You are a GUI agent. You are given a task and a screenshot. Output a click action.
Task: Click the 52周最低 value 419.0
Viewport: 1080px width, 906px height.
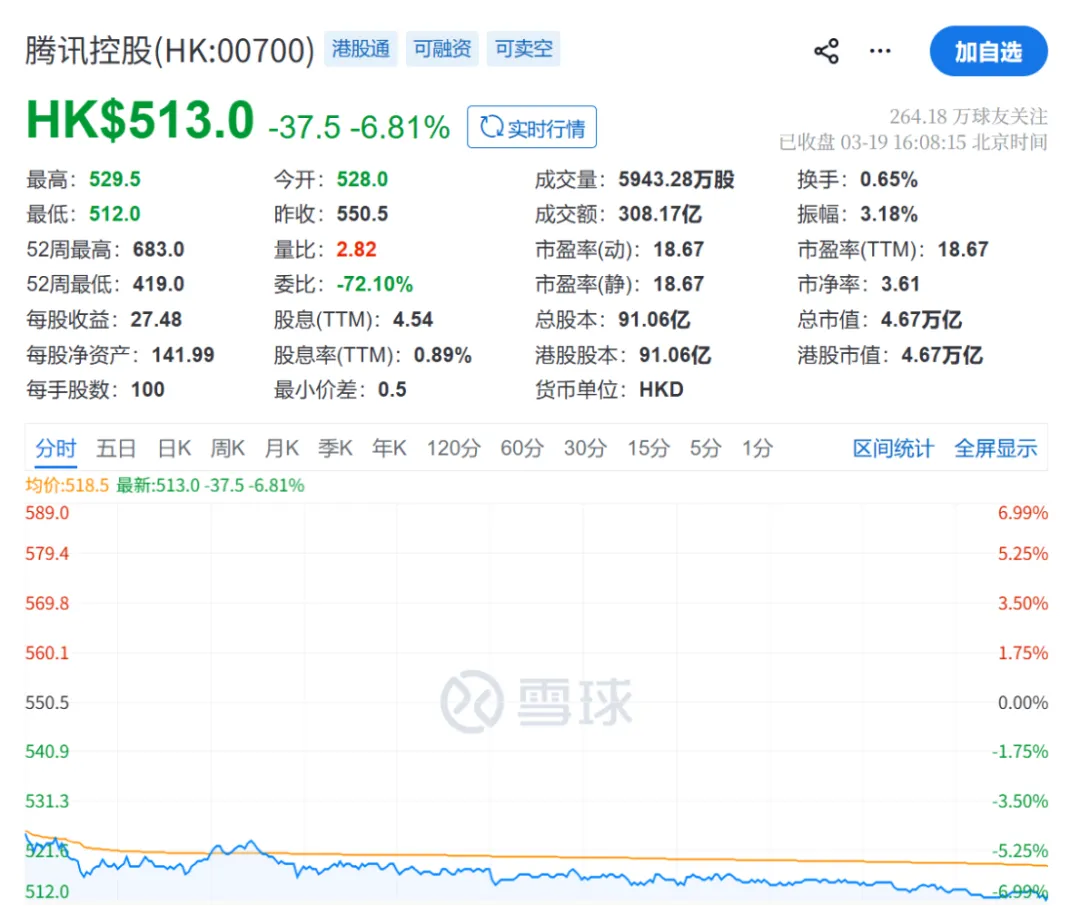click(x=158, y=284)
